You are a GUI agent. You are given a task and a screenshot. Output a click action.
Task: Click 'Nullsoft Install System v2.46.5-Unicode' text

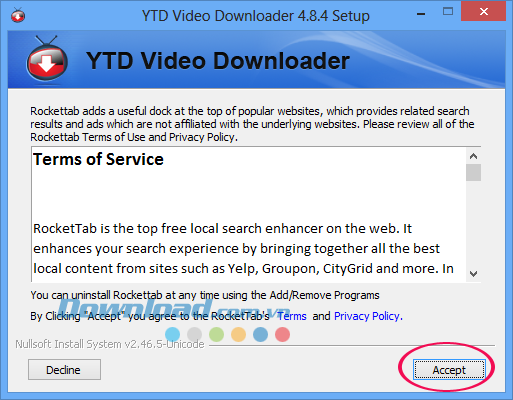(110, 344)
